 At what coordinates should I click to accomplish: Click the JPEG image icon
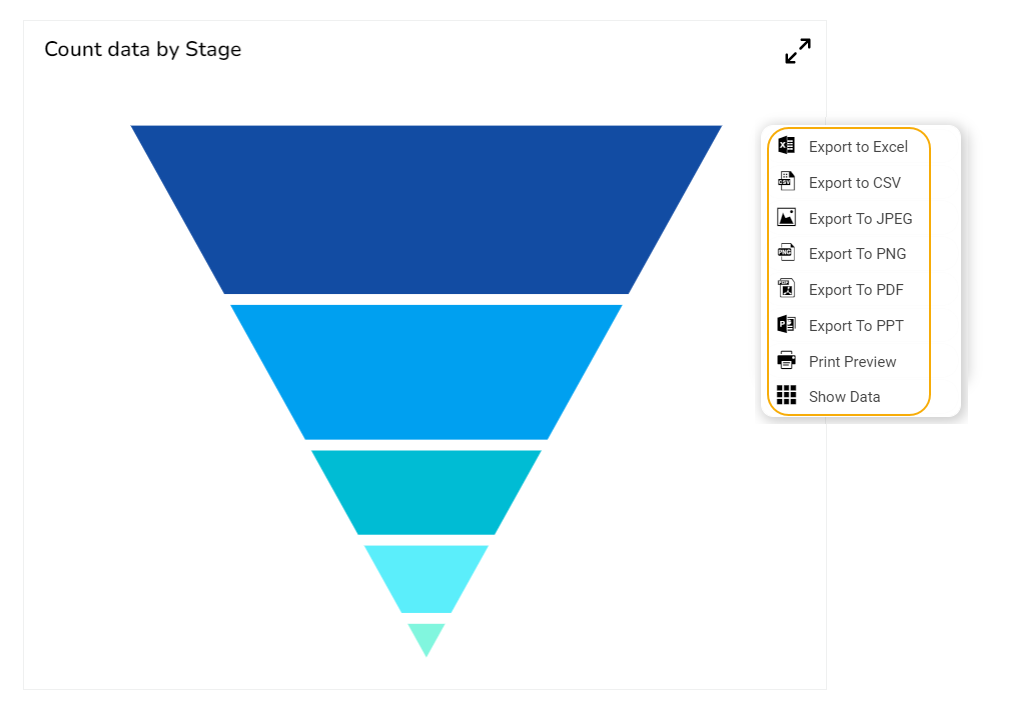point(787,218)
